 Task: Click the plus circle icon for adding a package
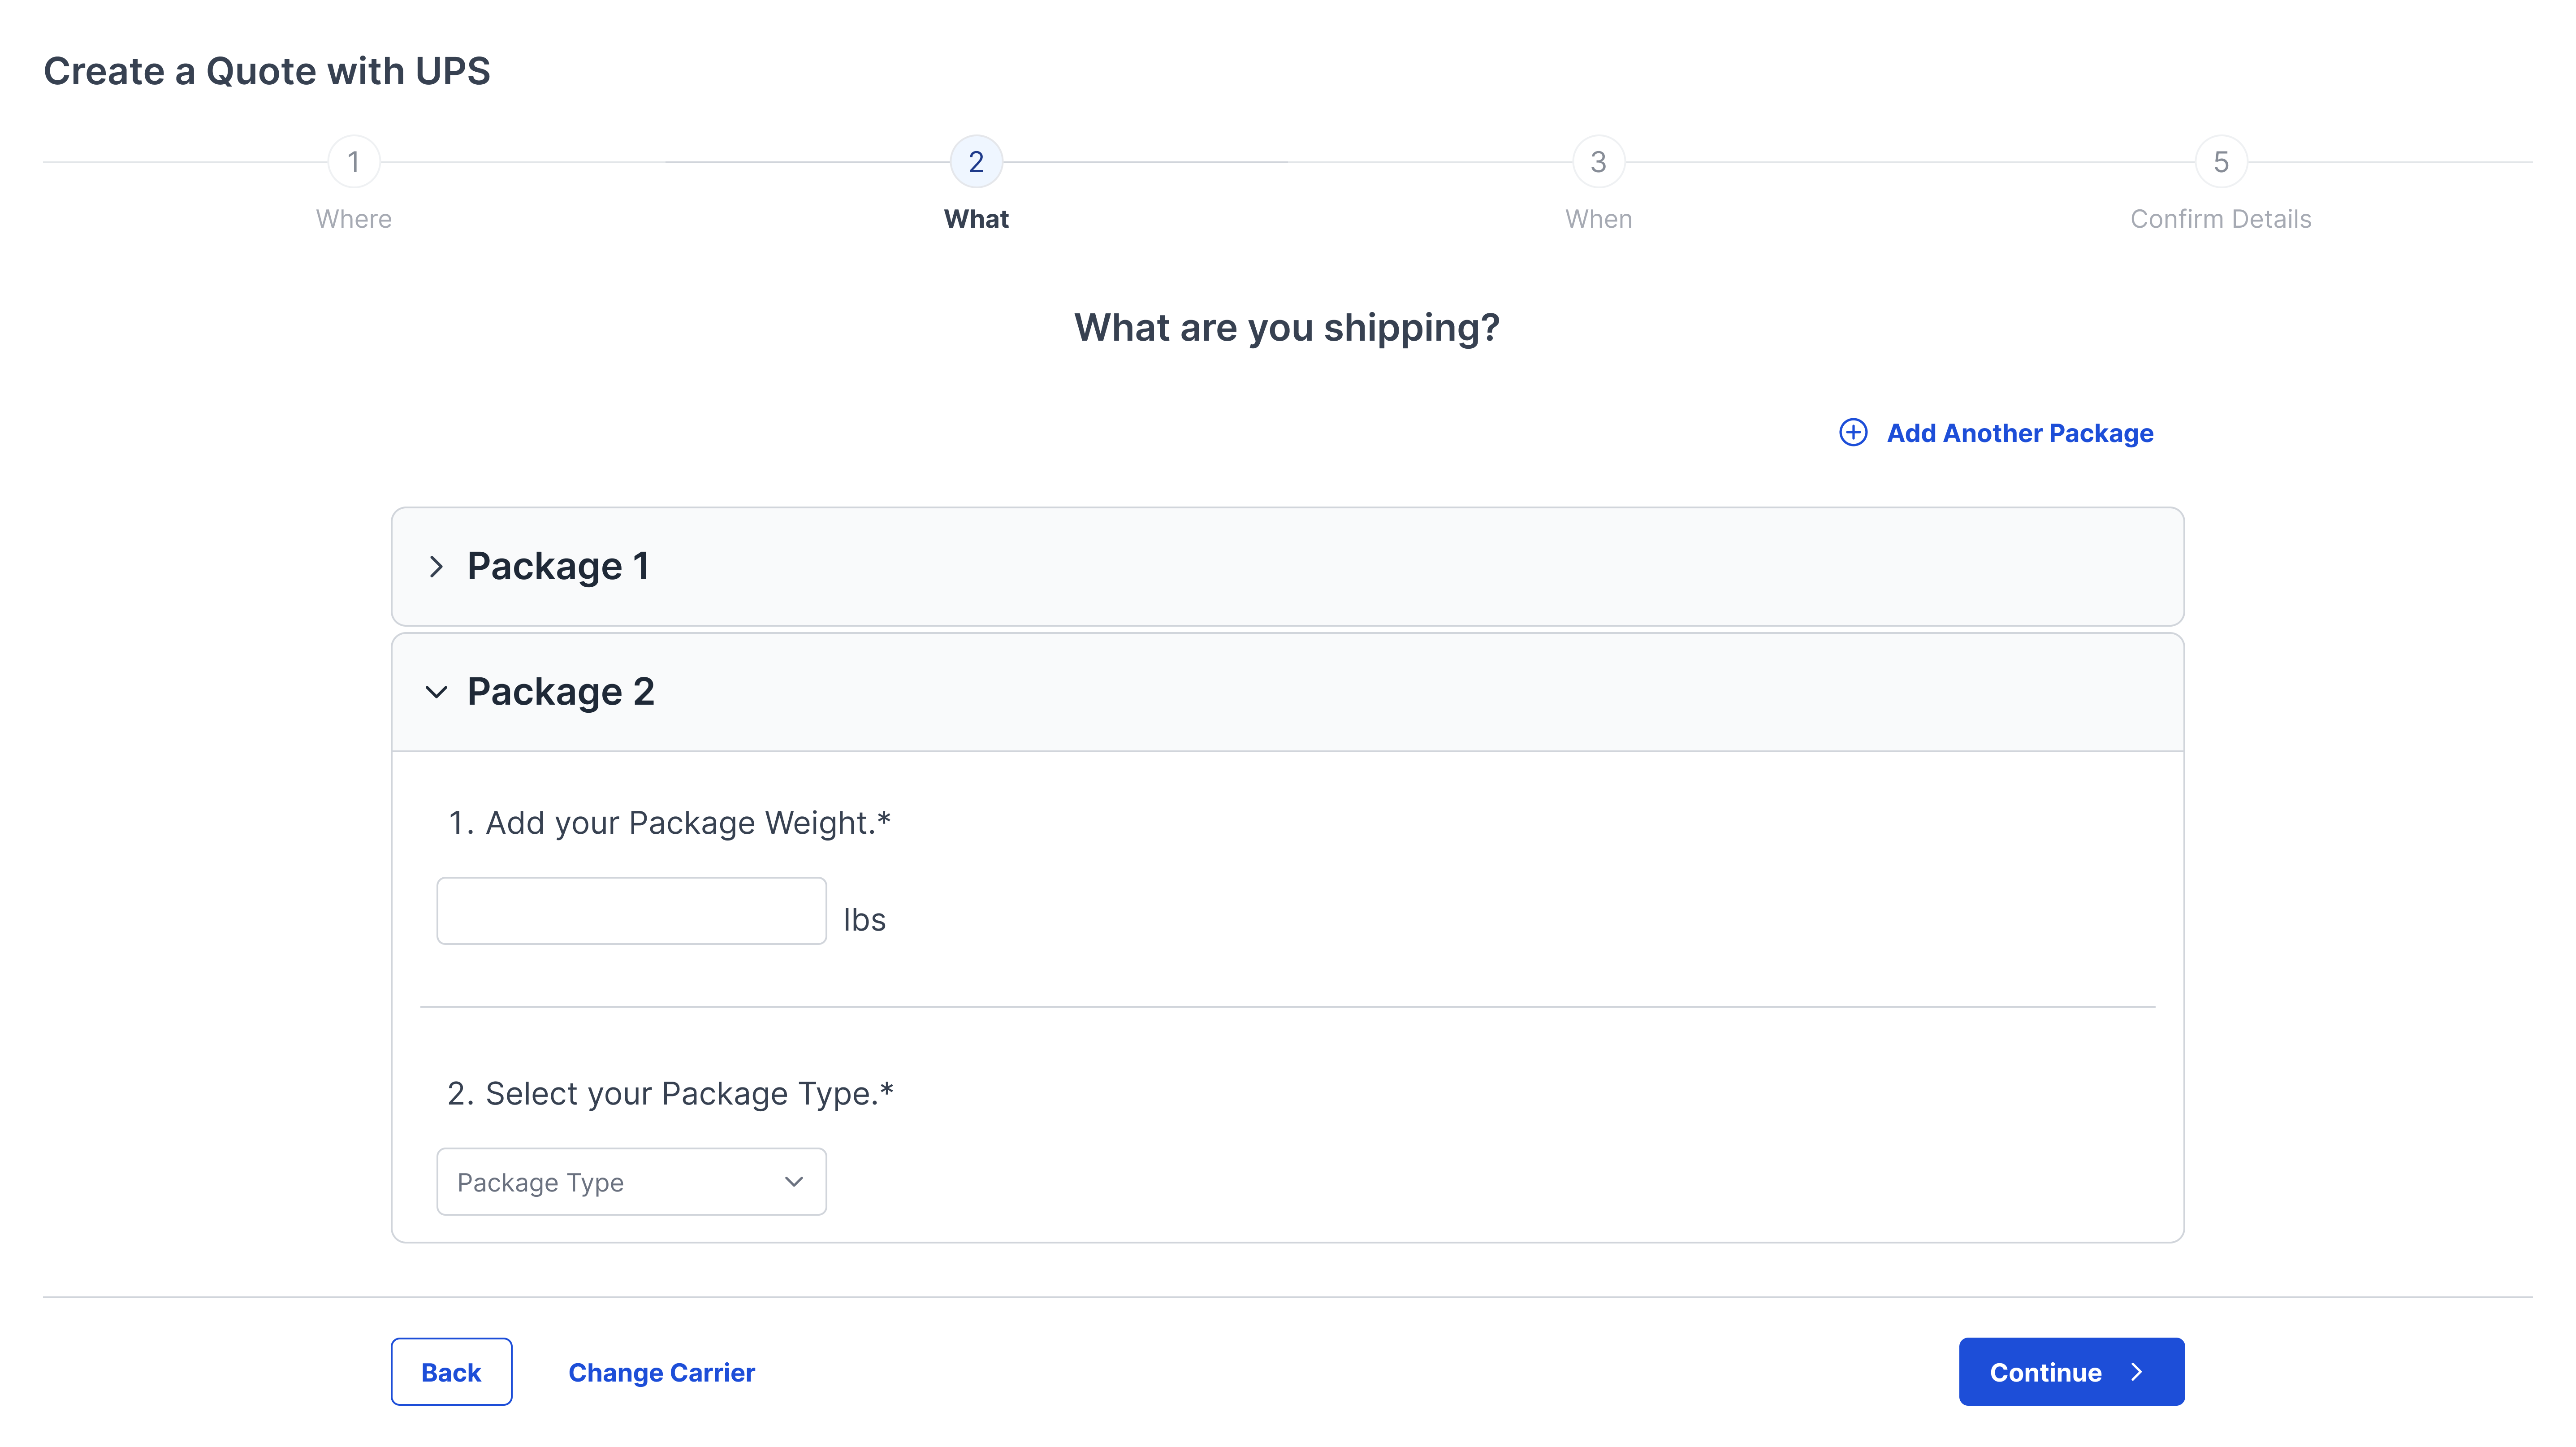1853,432
